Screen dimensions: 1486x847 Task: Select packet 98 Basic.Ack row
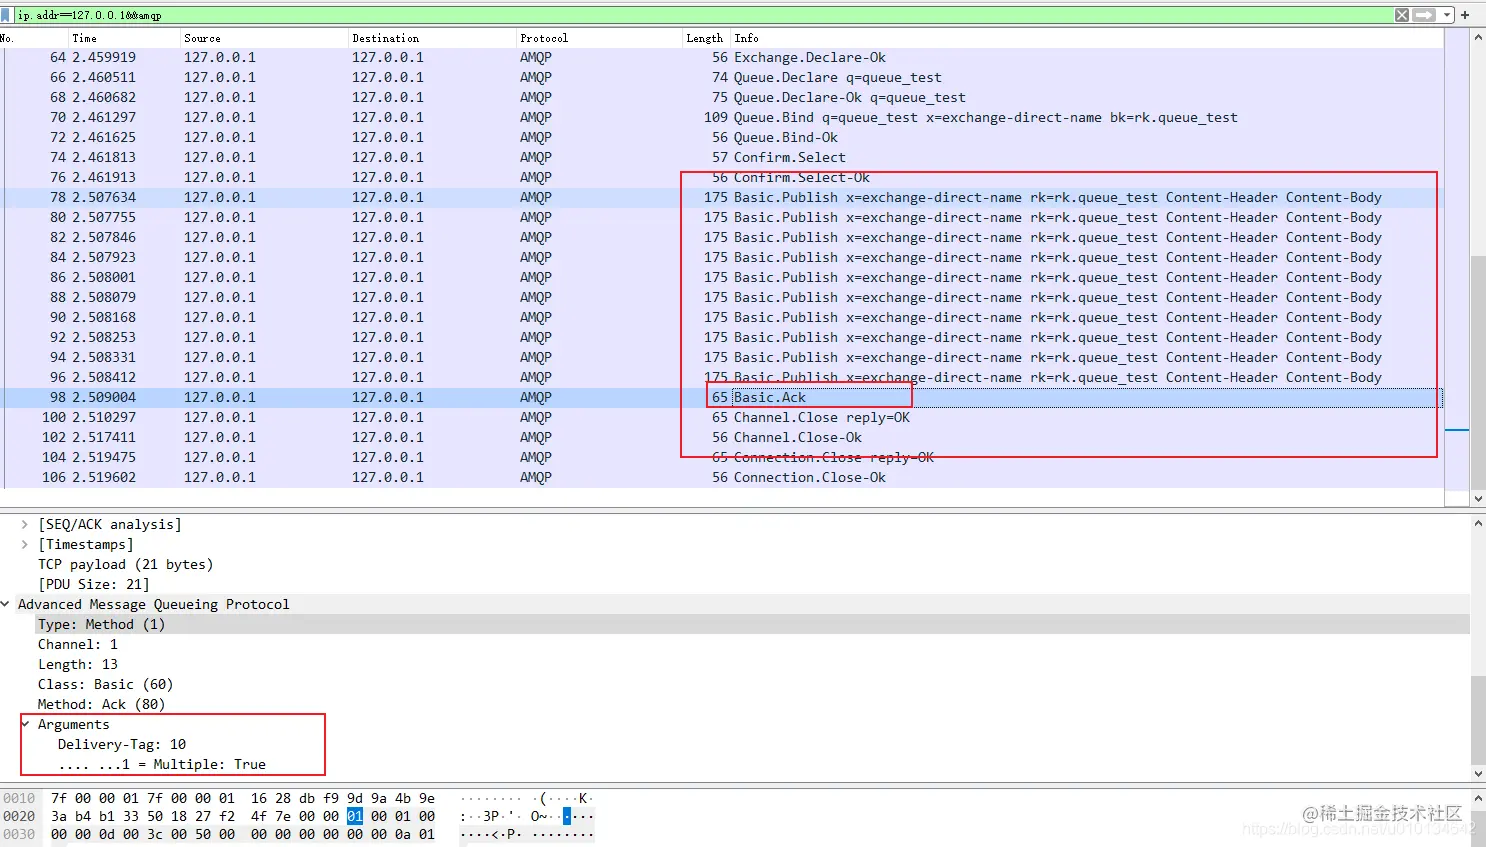(x=722, y=398)
